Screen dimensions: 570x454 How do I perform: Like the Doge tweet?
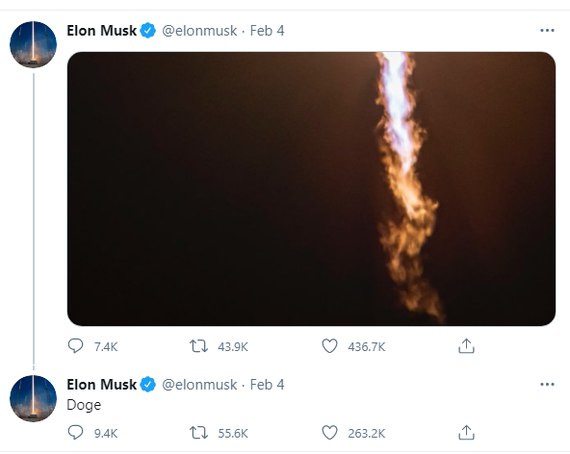tap(330, 433)
